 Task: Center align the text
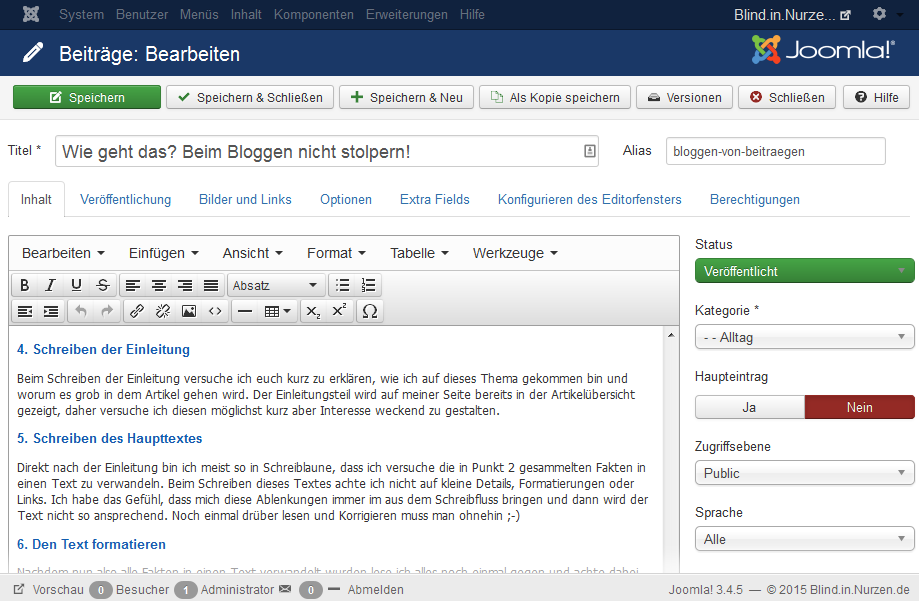pos(159,286)
